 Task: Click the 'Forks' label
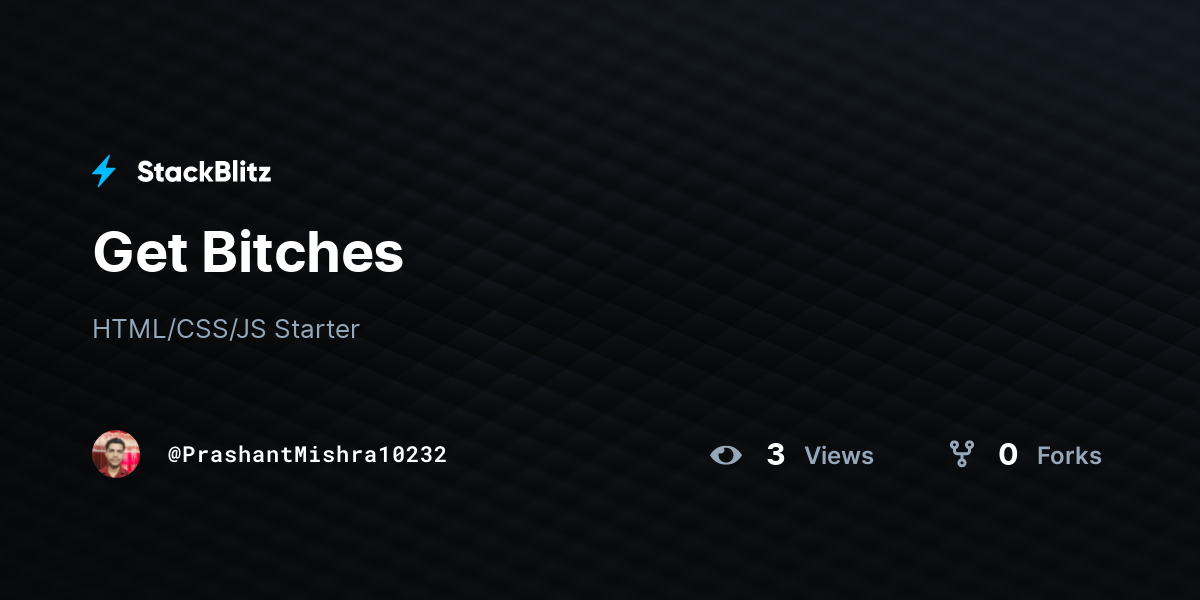1069,456
